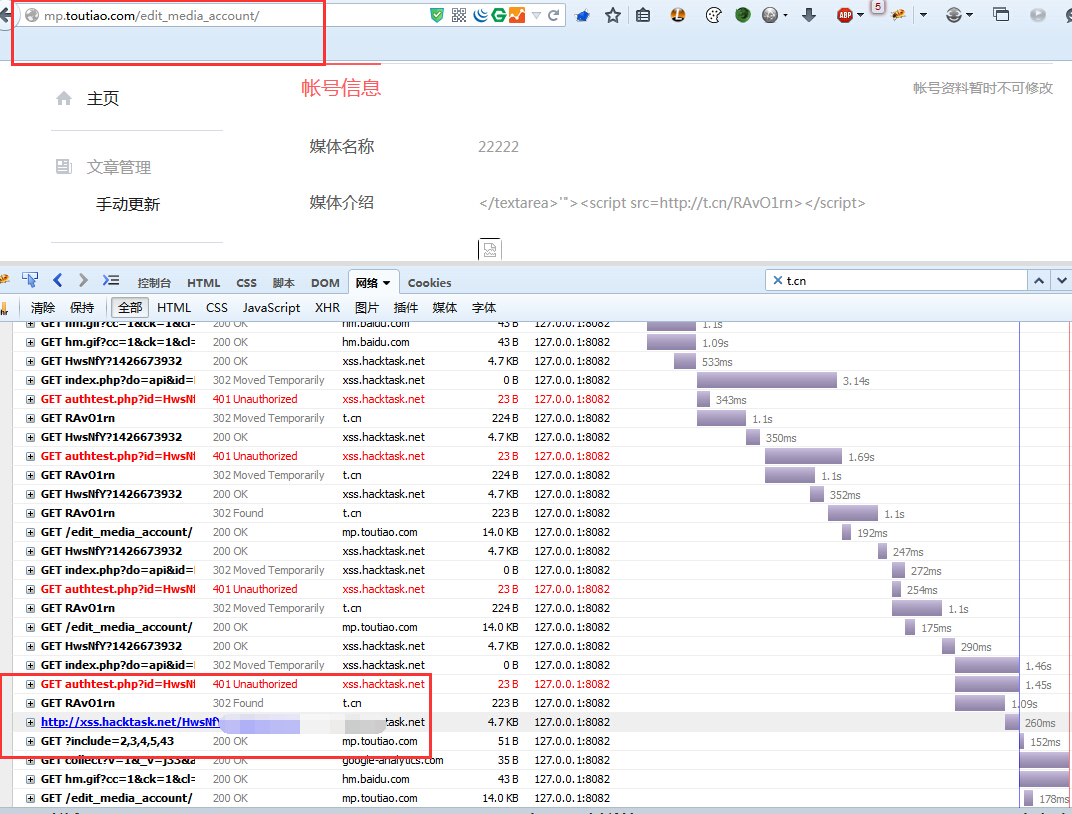
Task: Select the 全部 network filter
Action: click(130, 308)
